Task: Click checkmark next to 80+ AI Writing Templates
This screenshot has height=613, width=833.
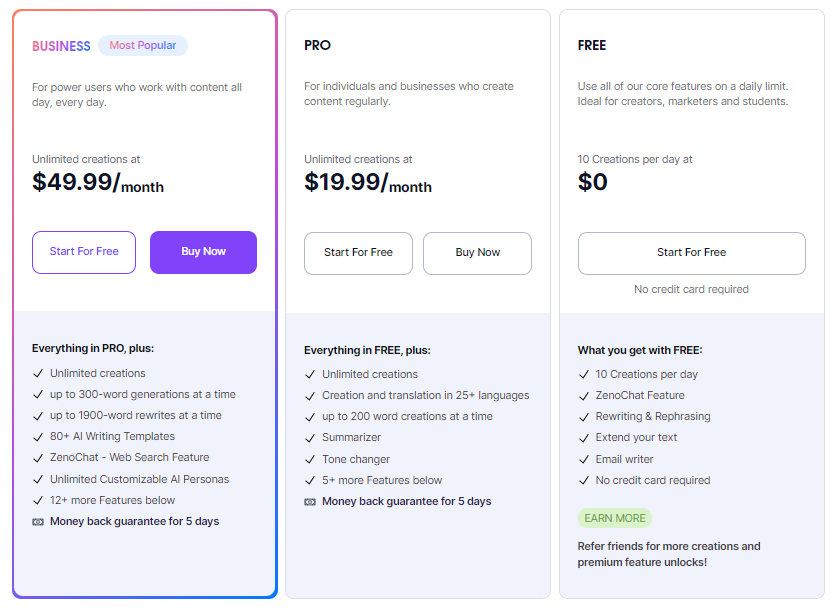Action: pyautogui.click(x=38, y=437)
